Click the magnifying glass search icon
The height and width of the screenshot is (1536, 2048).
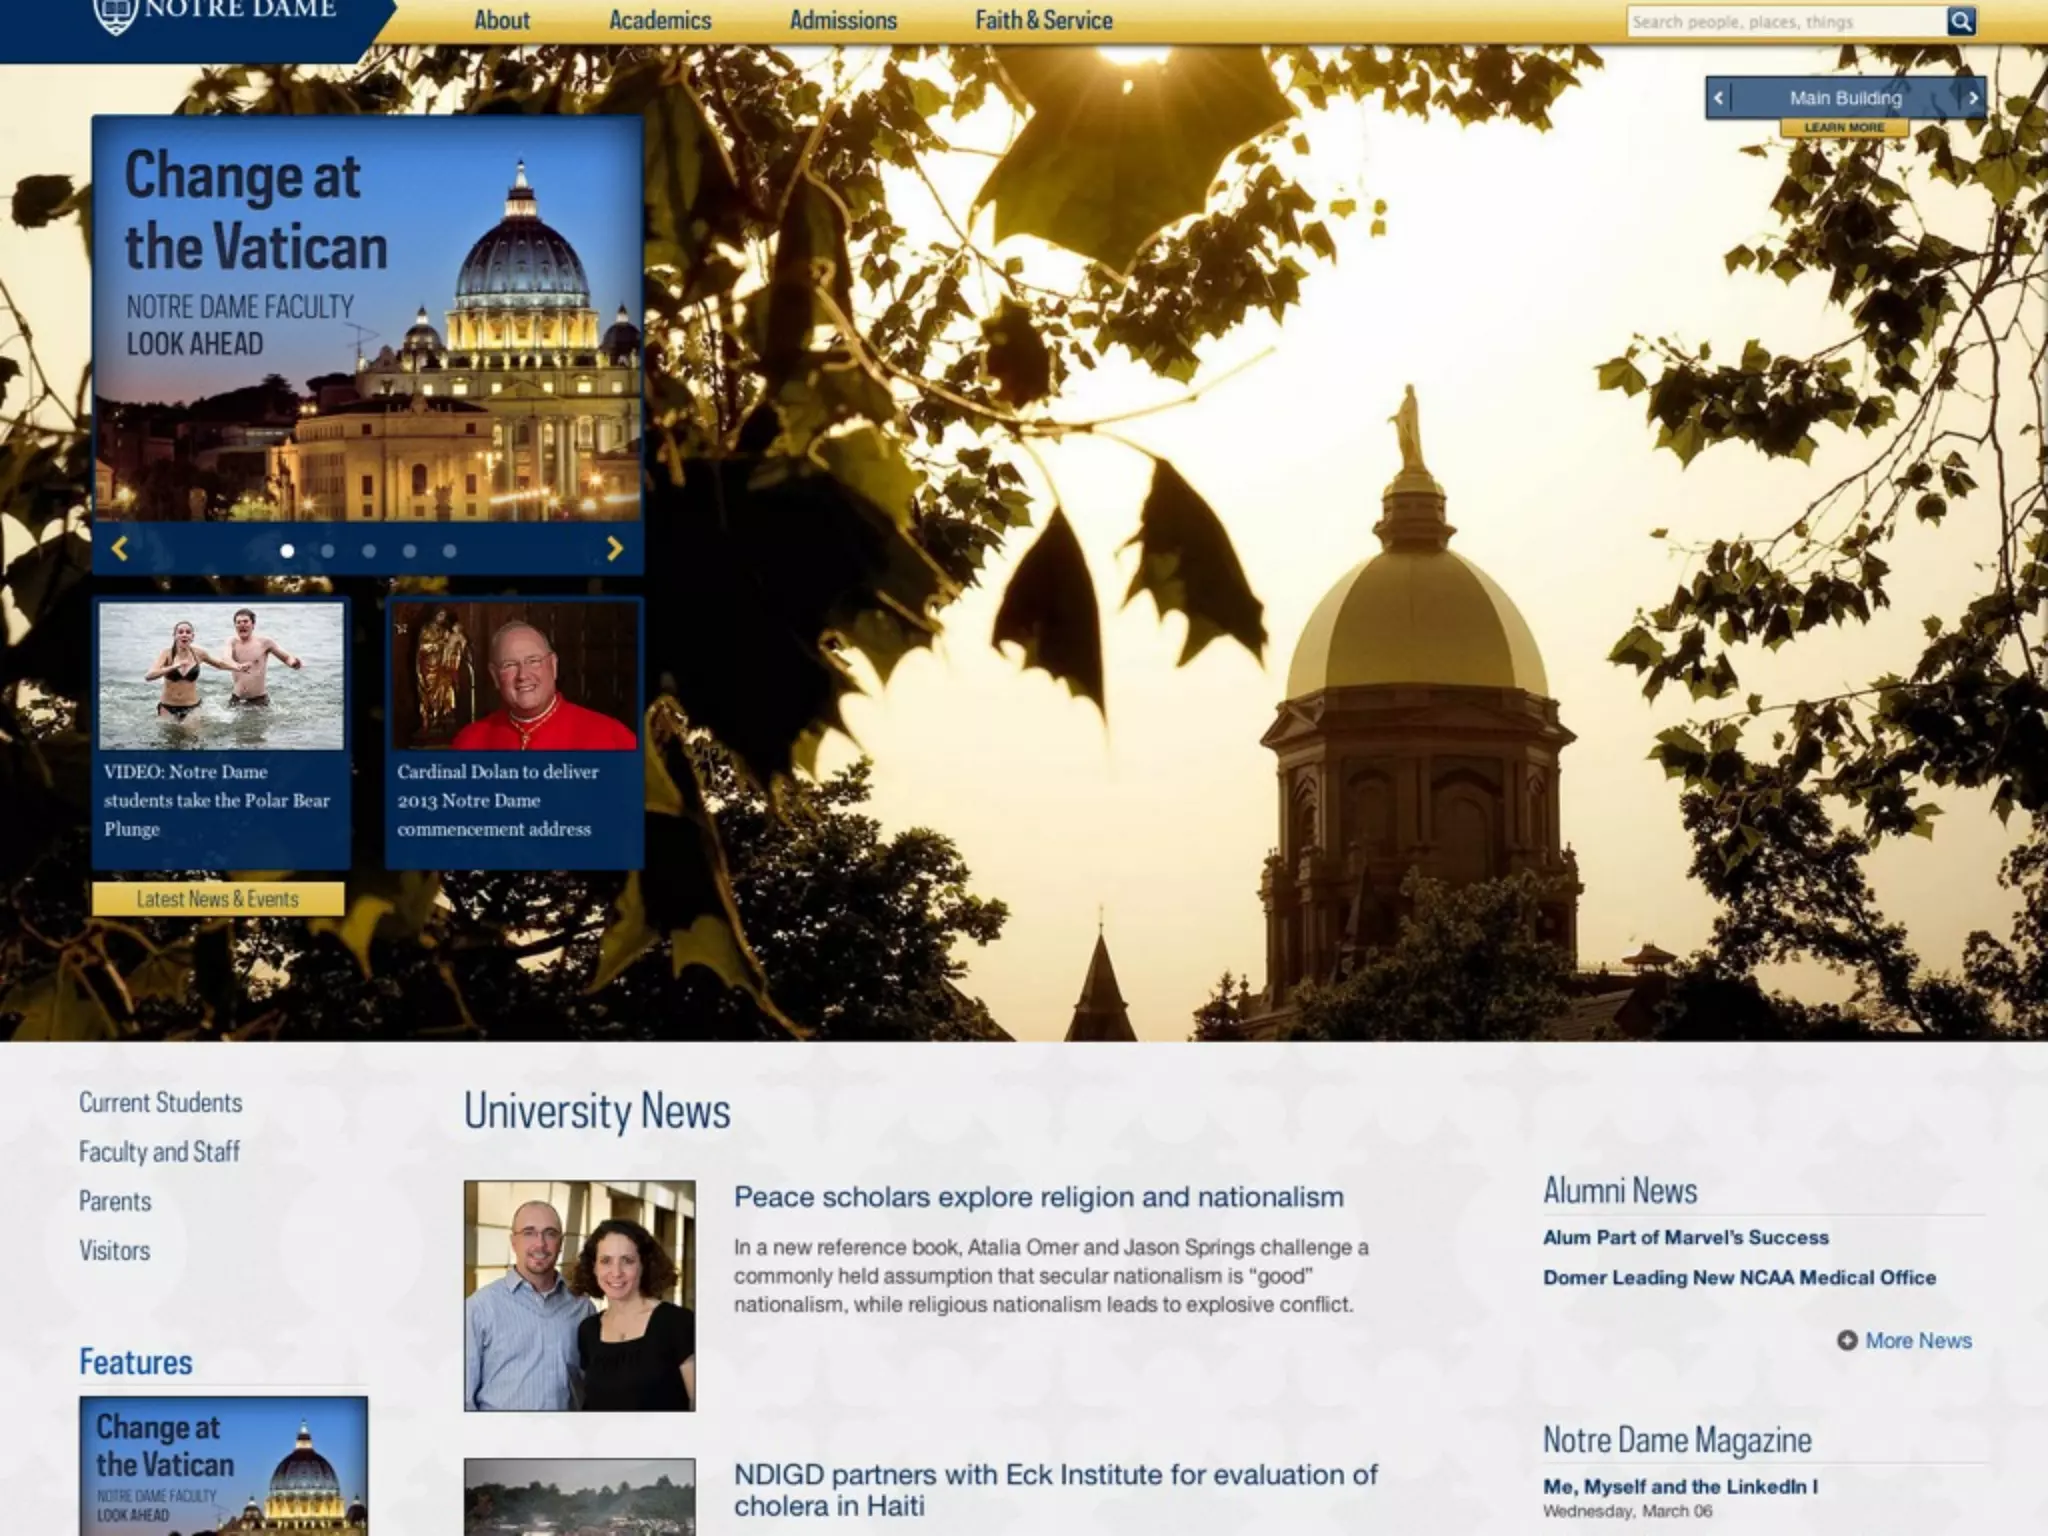pyautogui.click(x=1961, y=21)
